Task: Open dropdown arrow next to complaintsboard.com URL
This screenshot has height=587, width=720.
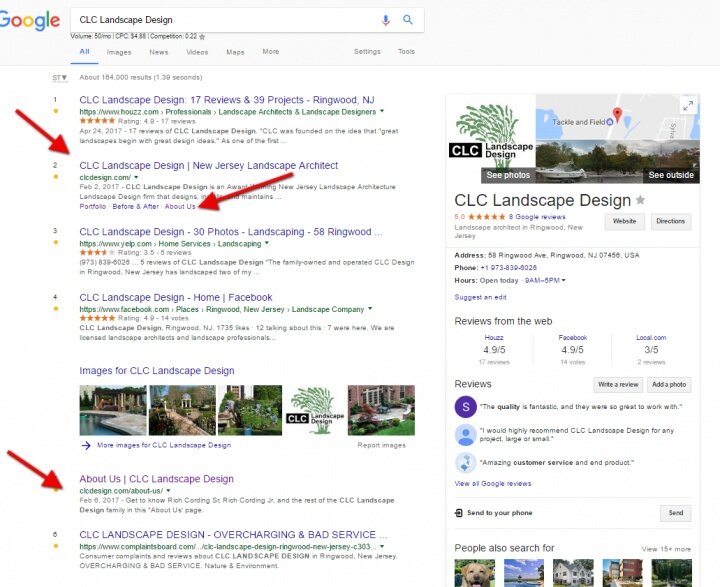Action: click(x=382, y=547)
